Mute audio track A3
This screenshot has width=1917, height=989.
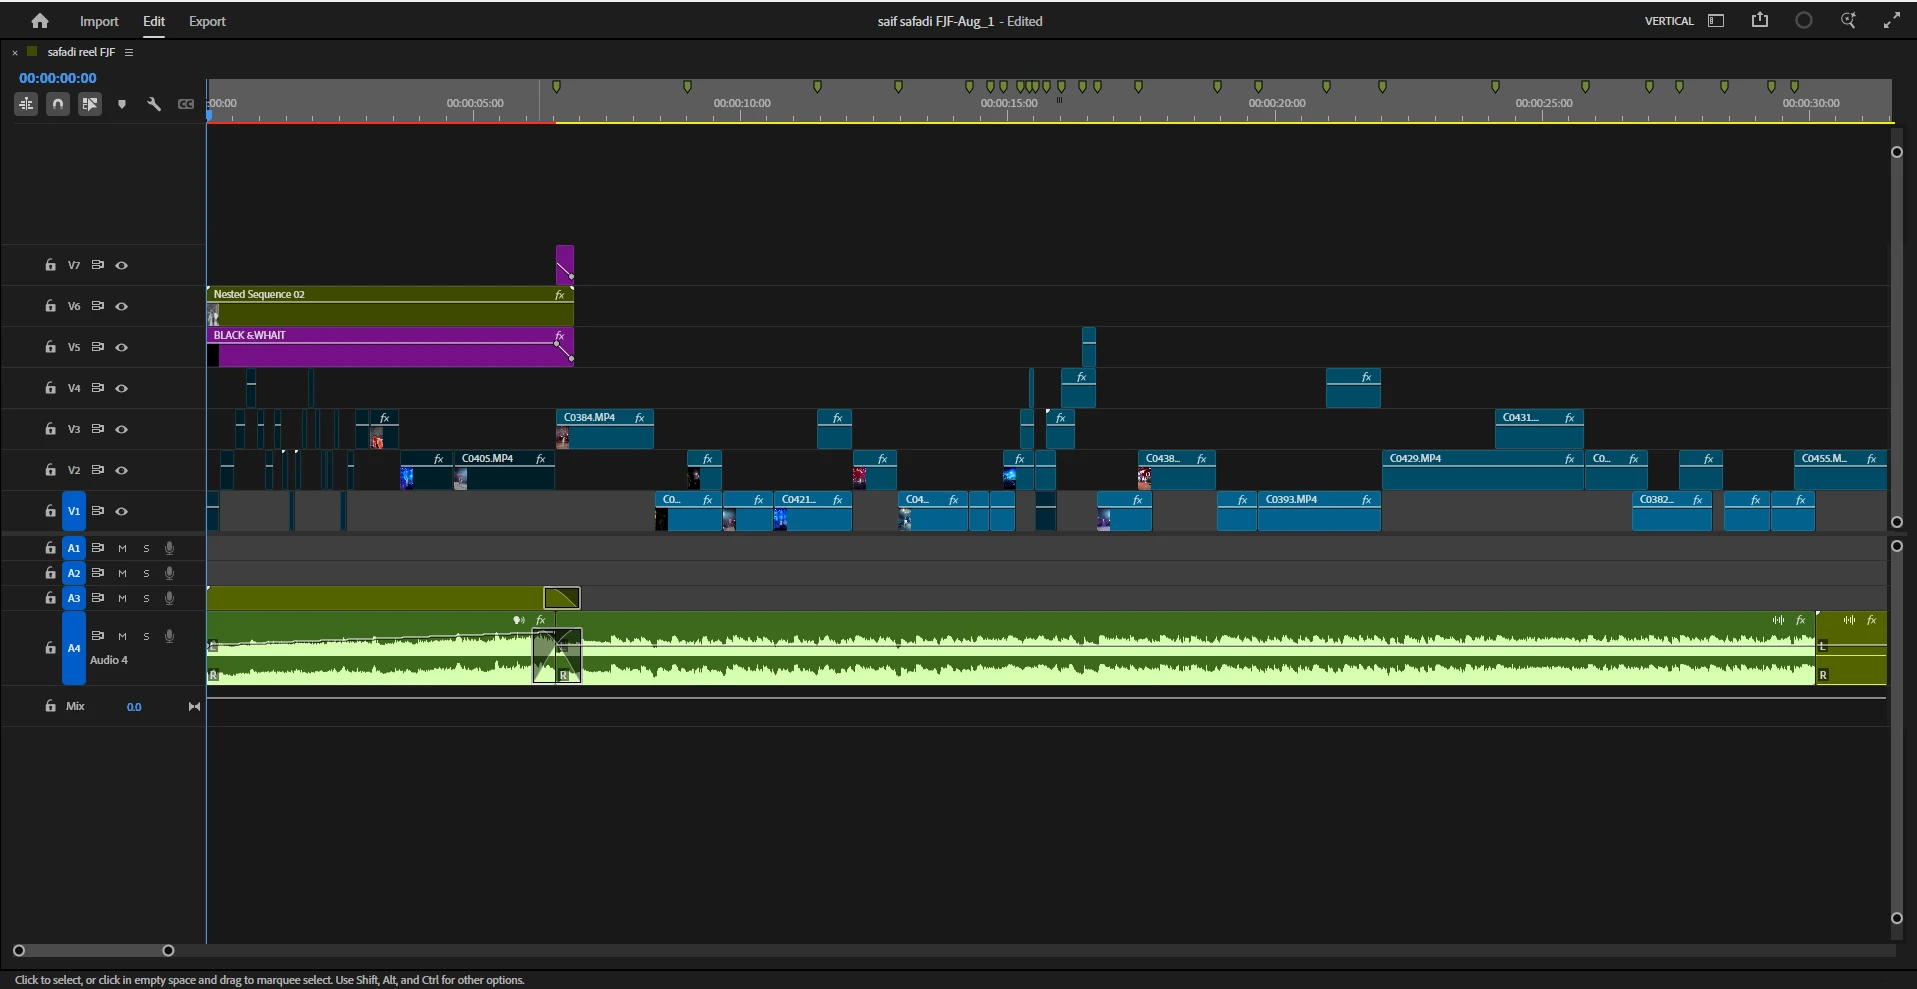122,599
